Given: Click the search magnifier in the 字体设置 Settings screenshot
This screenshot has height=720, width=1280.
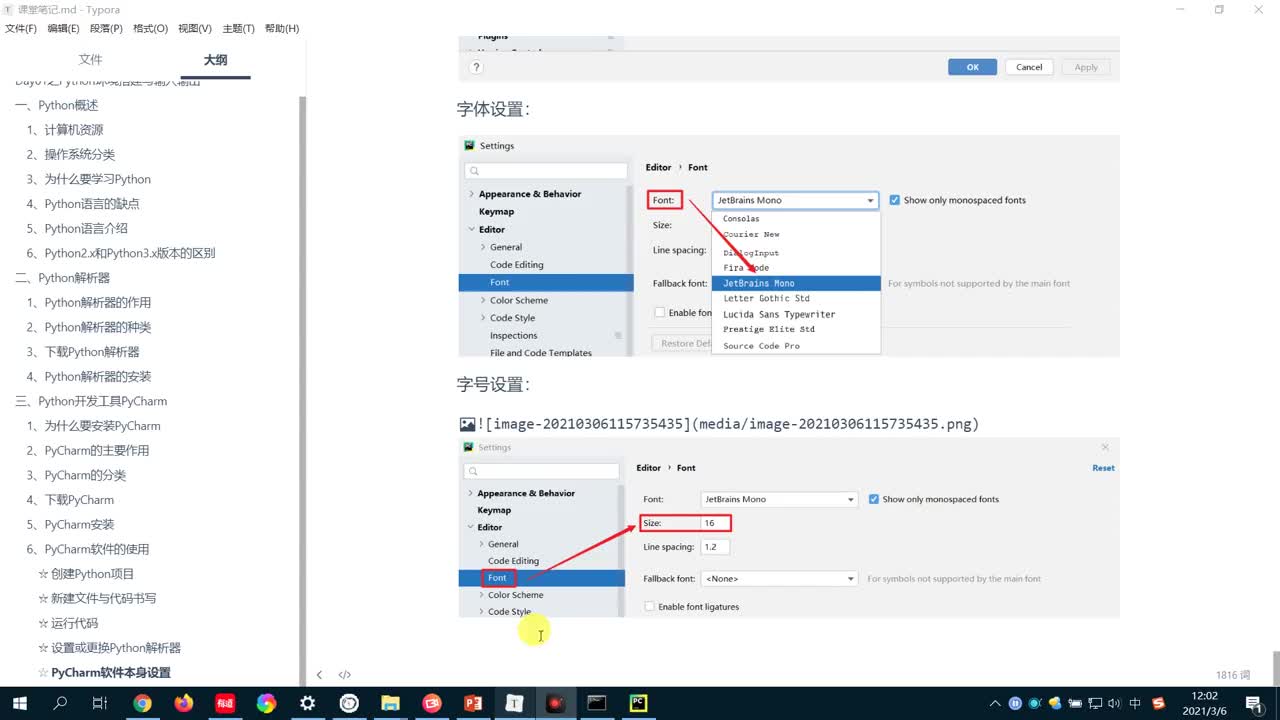Looking at the screenshot, I should [x=475, y=171].
